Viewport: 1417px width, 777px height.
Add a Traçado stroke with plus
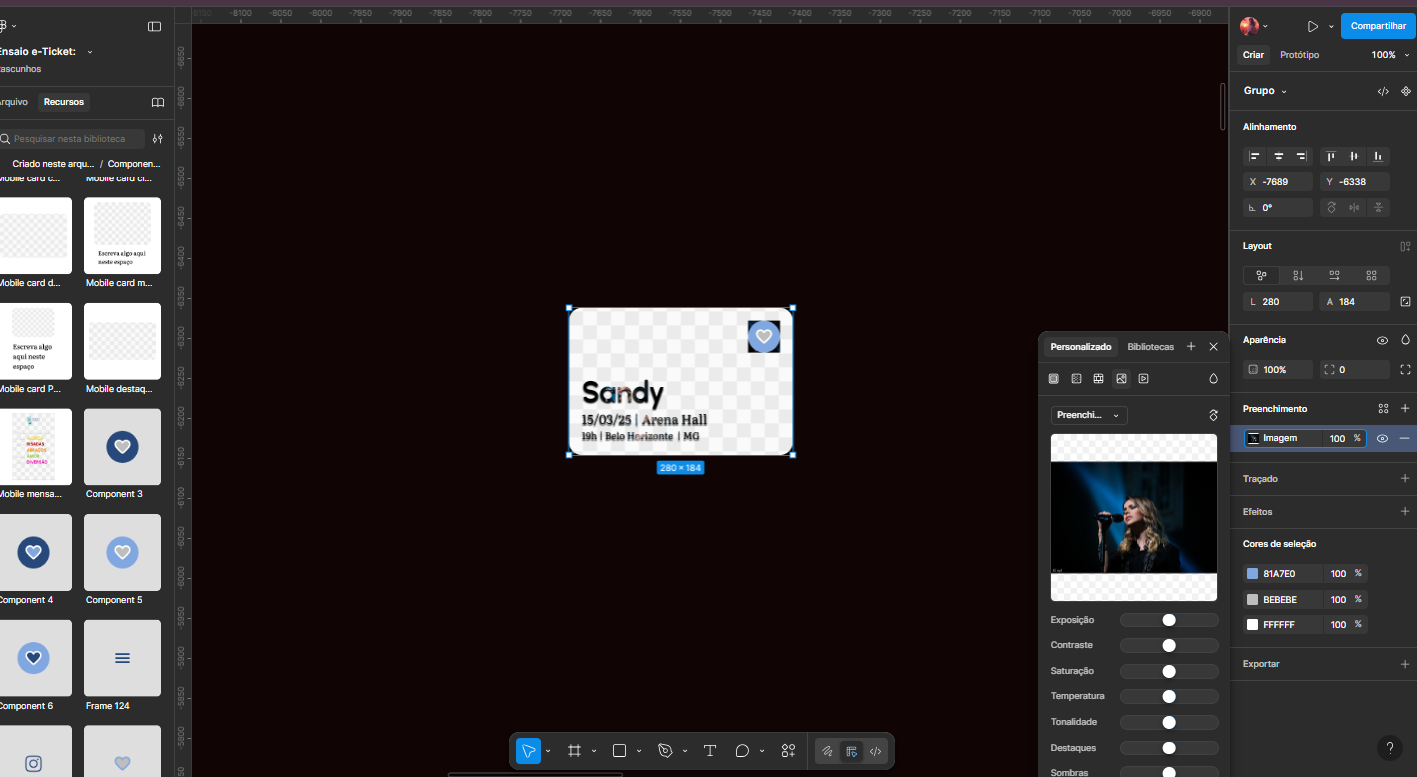[1405, 479]
